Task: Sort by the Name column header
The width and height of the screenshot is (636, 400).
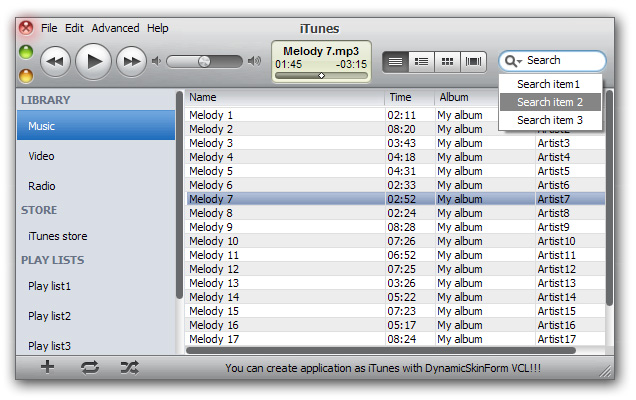Action: click(285, 97)
